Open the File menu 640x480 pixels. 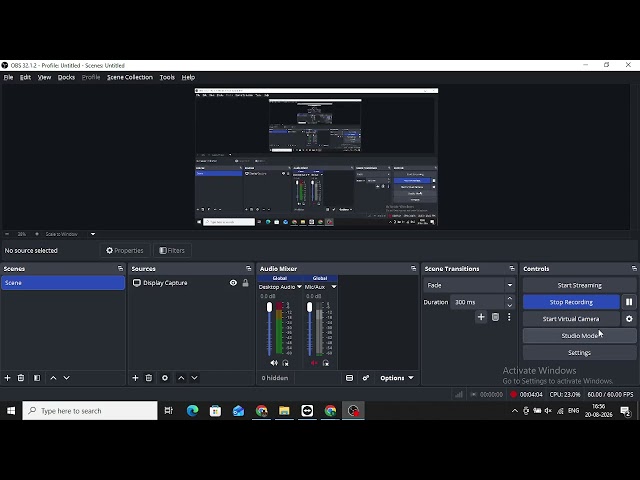click(x=8, y=77)
